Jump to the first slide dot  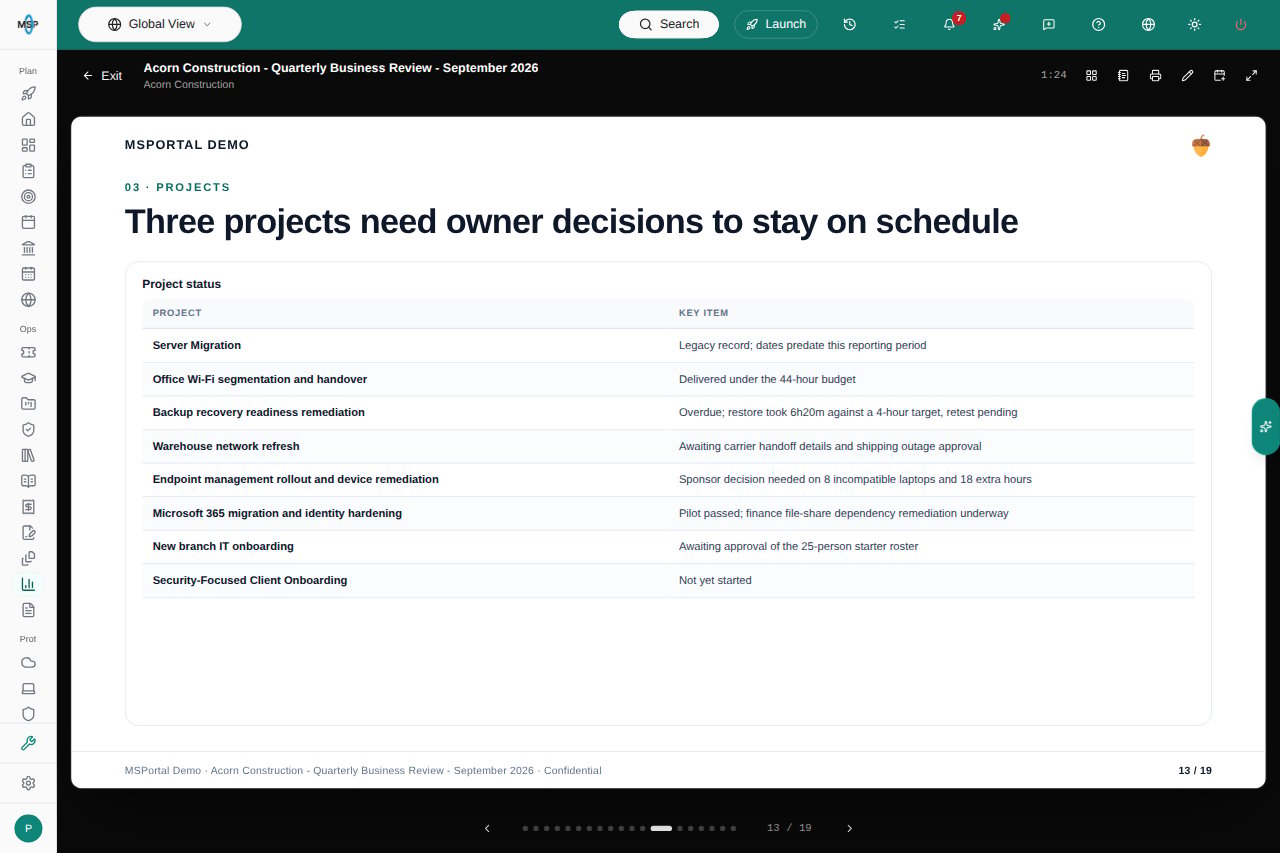pyautogui.click(x=525, y=828)
